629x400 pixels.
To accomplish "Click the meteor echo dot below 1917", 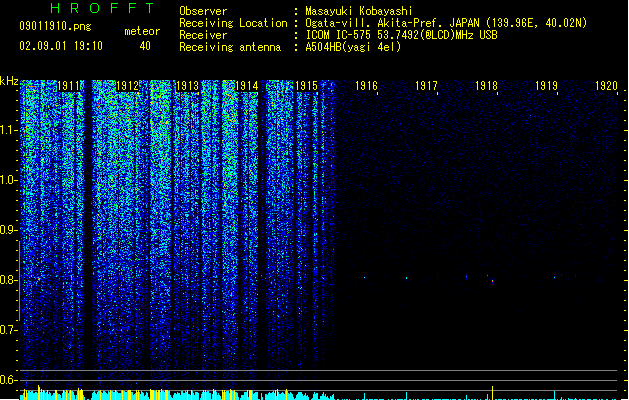I will [x=407, y=278].
